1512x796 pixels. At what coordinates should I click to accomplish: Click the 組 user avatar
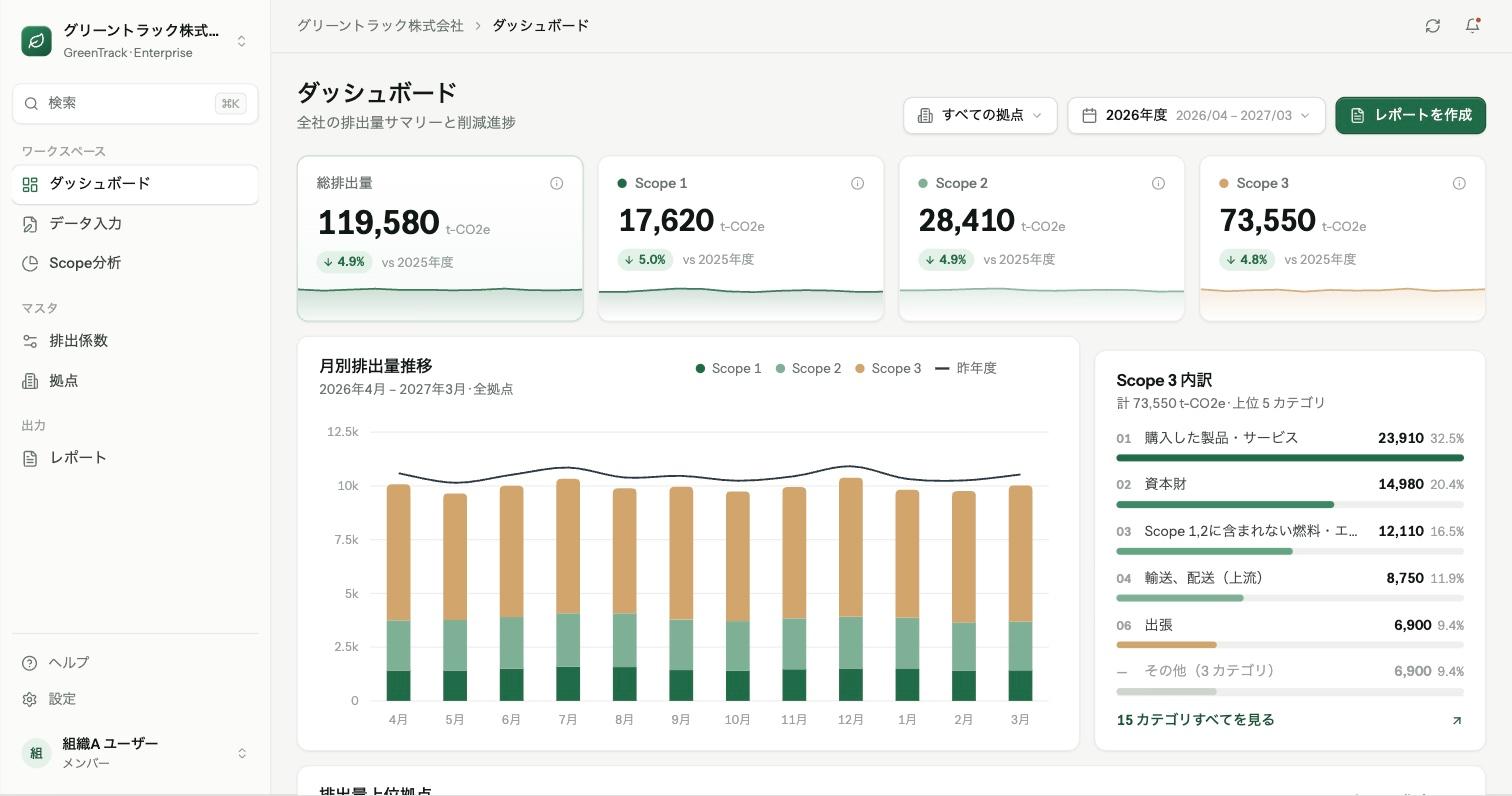click(36, 753)
